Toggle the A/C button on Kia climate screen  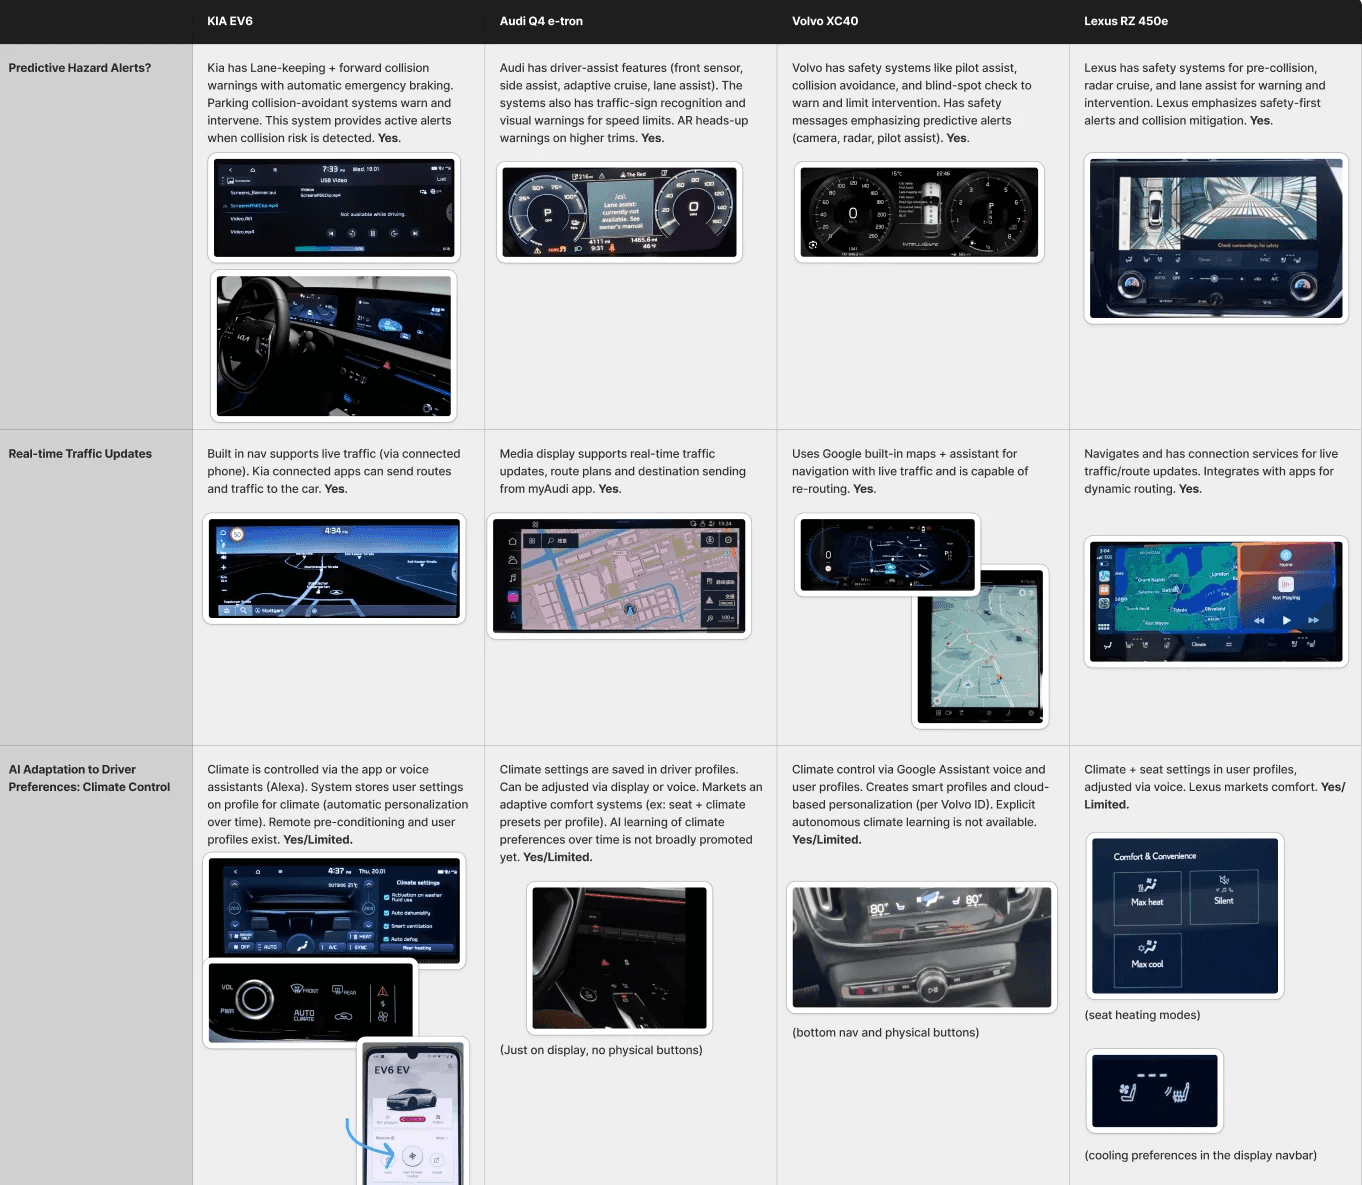pos(332,947)
